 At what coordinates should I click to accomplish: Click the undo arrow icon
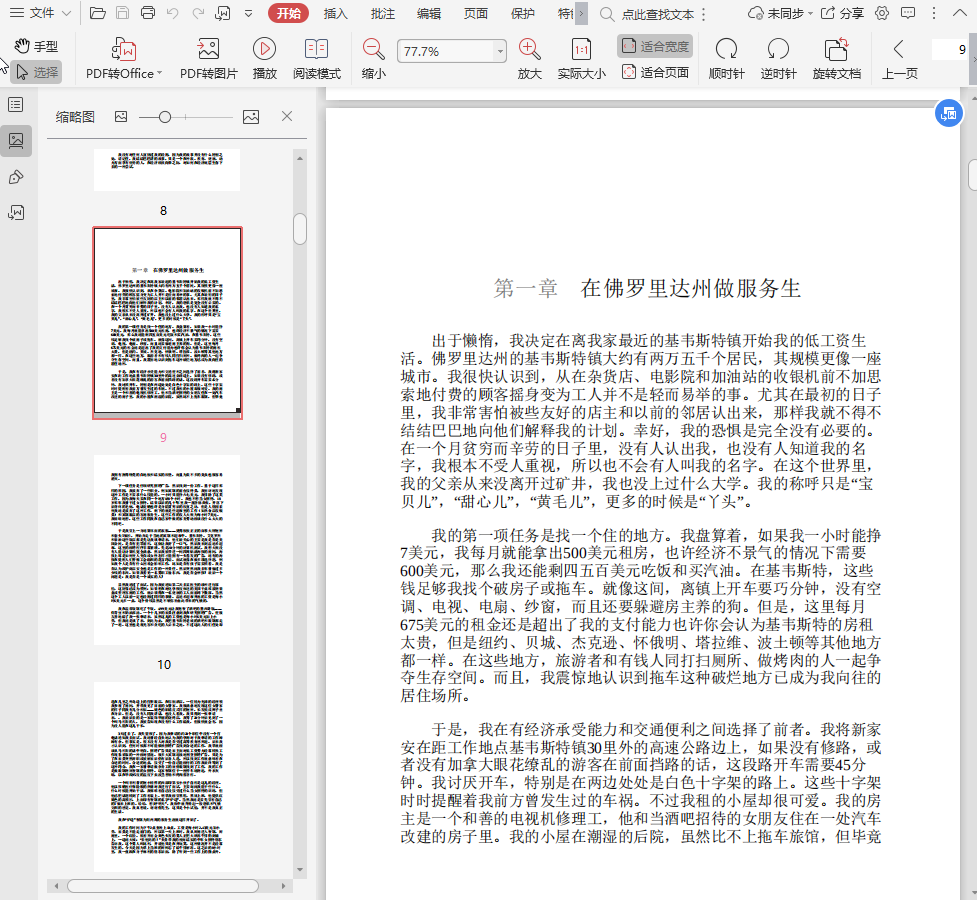click(173, 13)
